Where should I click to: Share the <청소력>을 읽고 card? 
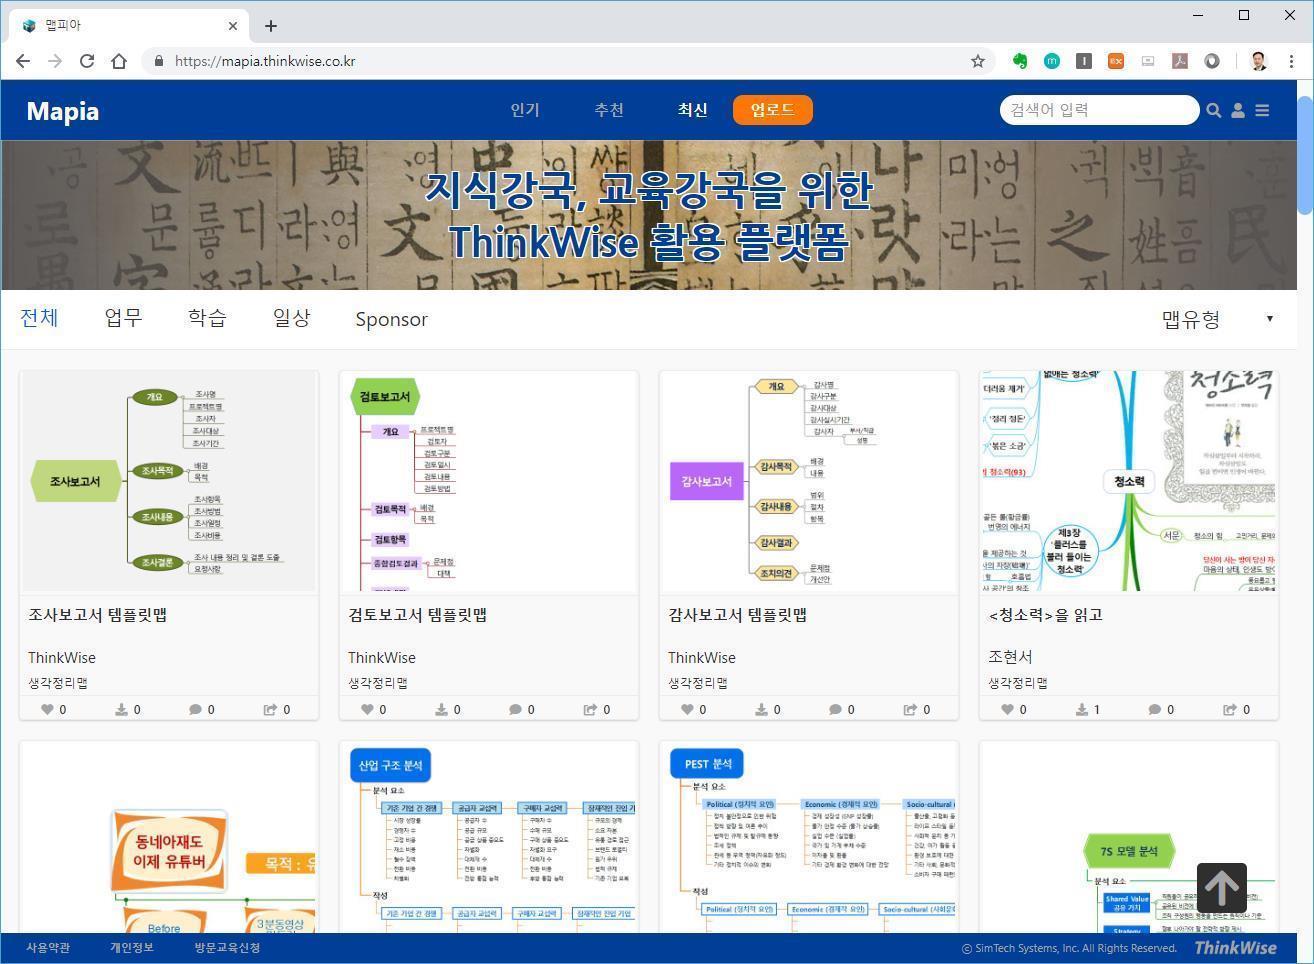coord(1230,709)
